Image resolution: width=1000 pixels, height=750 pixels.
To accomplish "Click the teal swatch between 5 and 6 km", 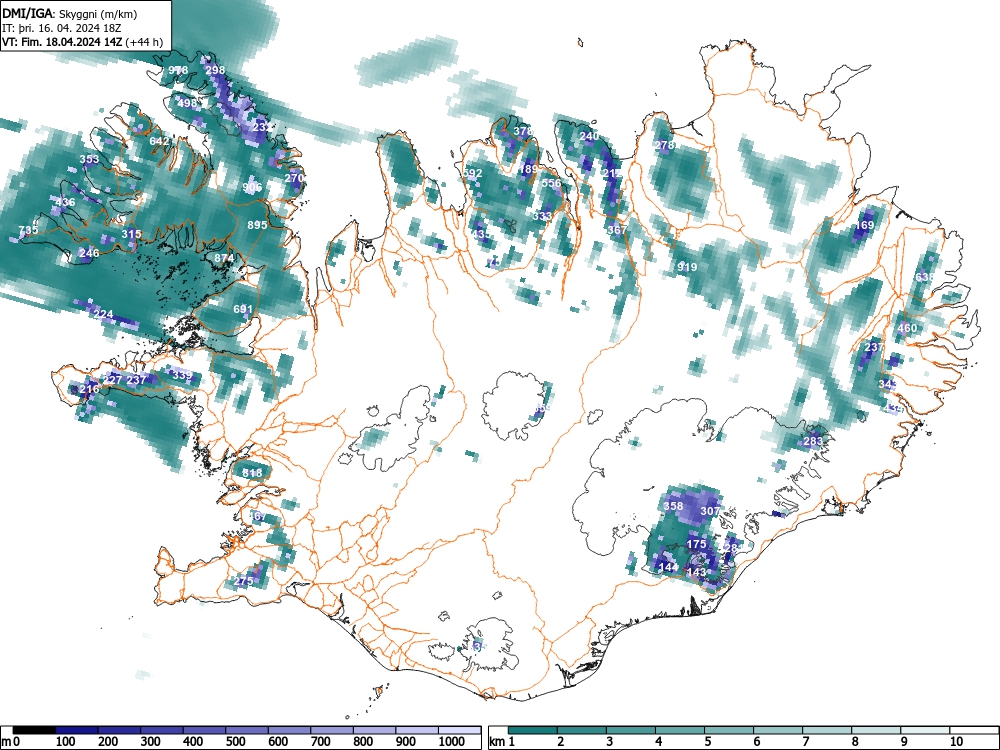I will pos(728,730).
